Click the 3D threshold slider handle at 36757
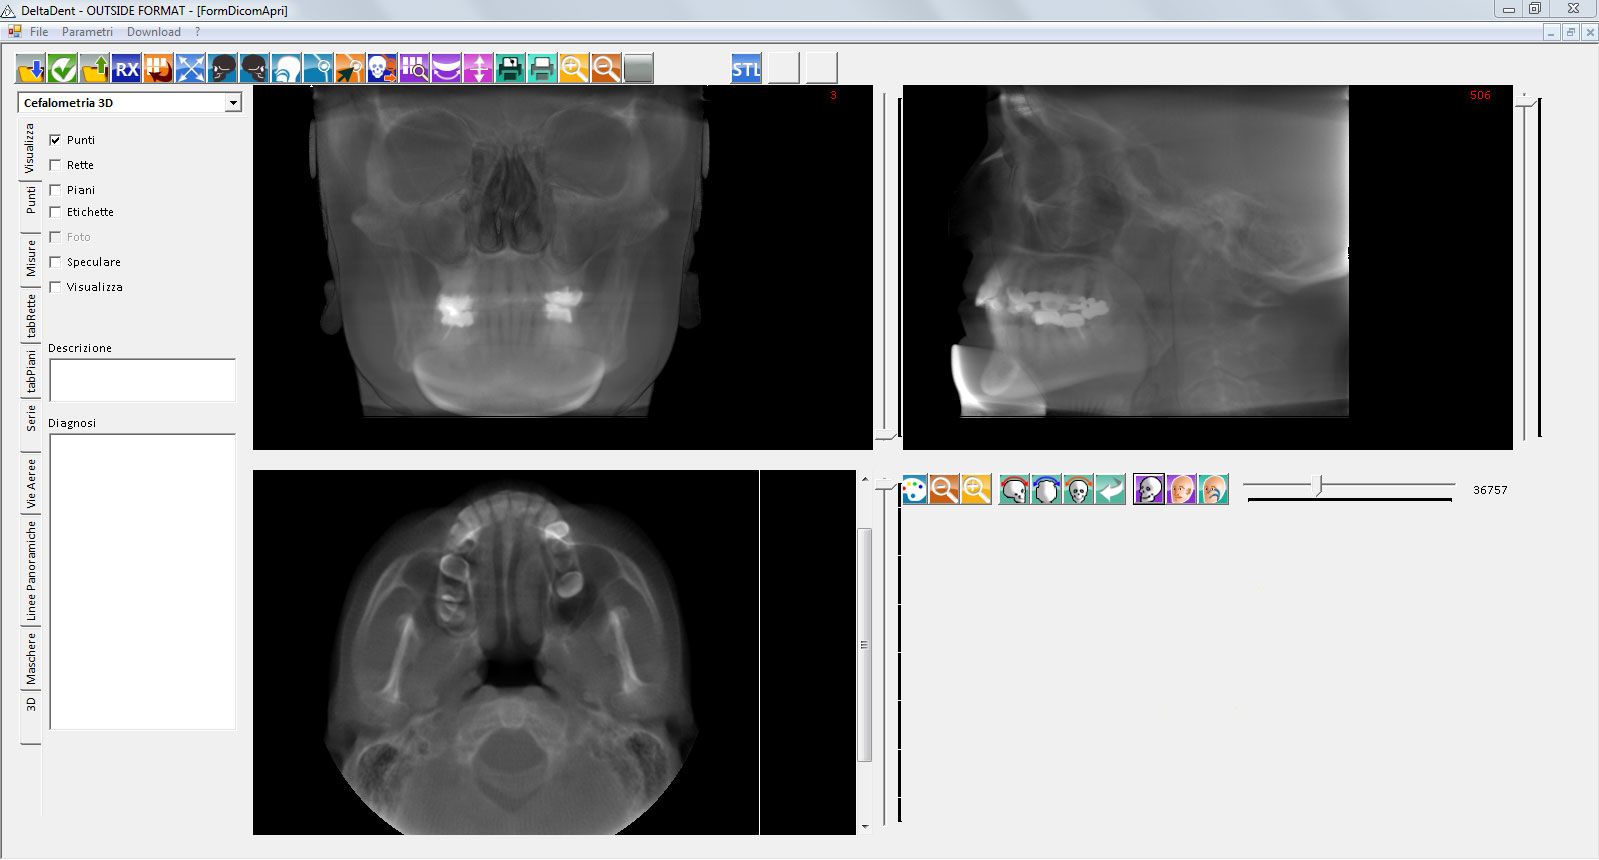 coord(1318,486)
